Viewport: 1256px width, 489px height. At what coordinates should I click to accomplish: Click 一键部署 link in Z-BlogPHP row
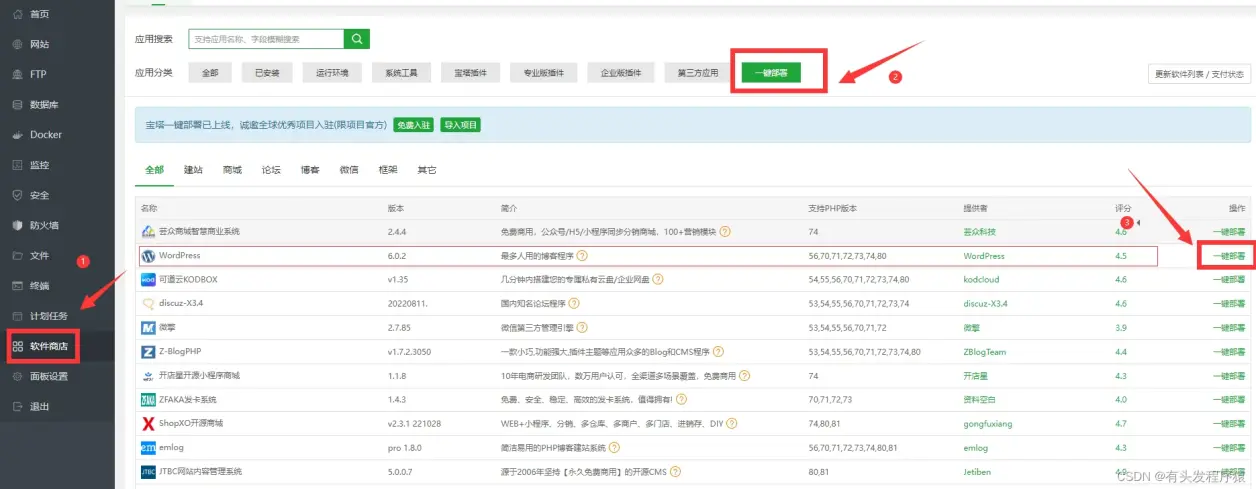coord(1227,352)
